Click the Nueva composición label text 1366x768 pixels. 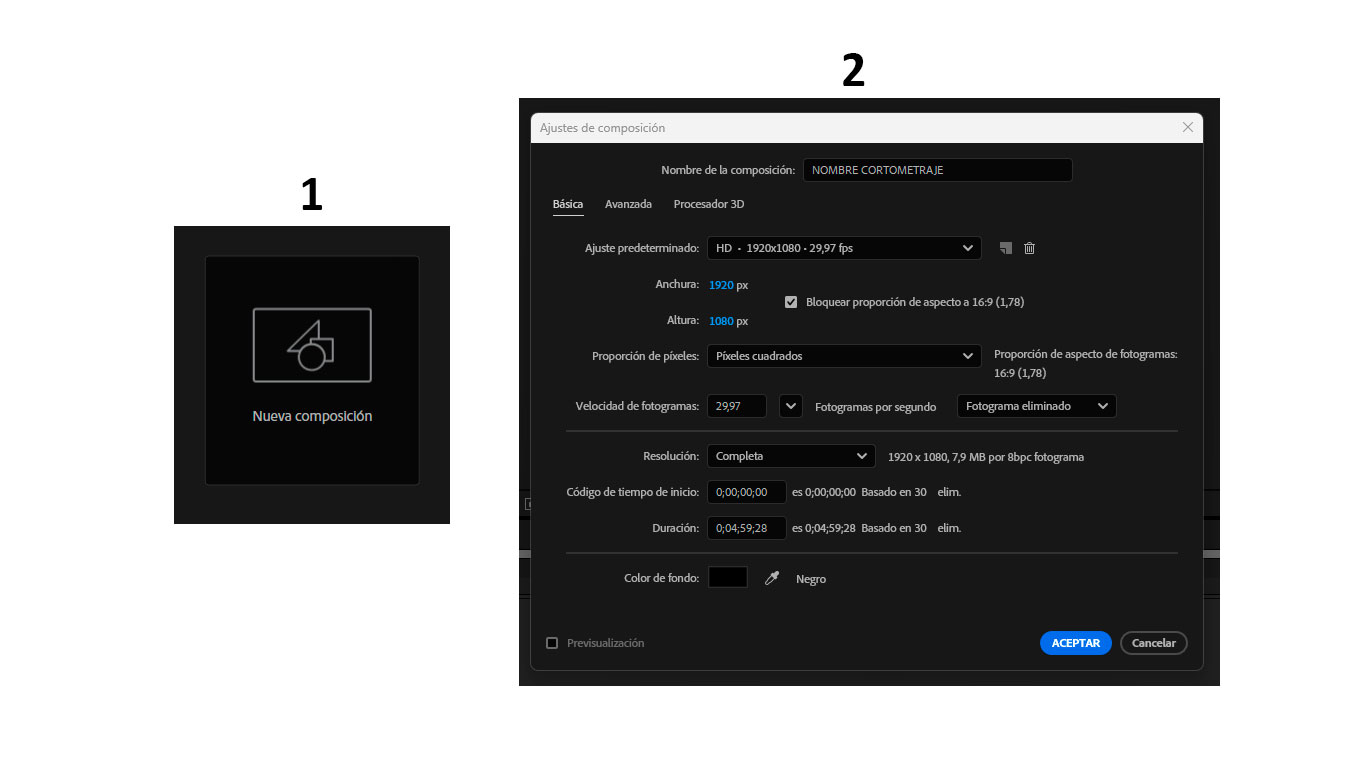coord(312,416)
